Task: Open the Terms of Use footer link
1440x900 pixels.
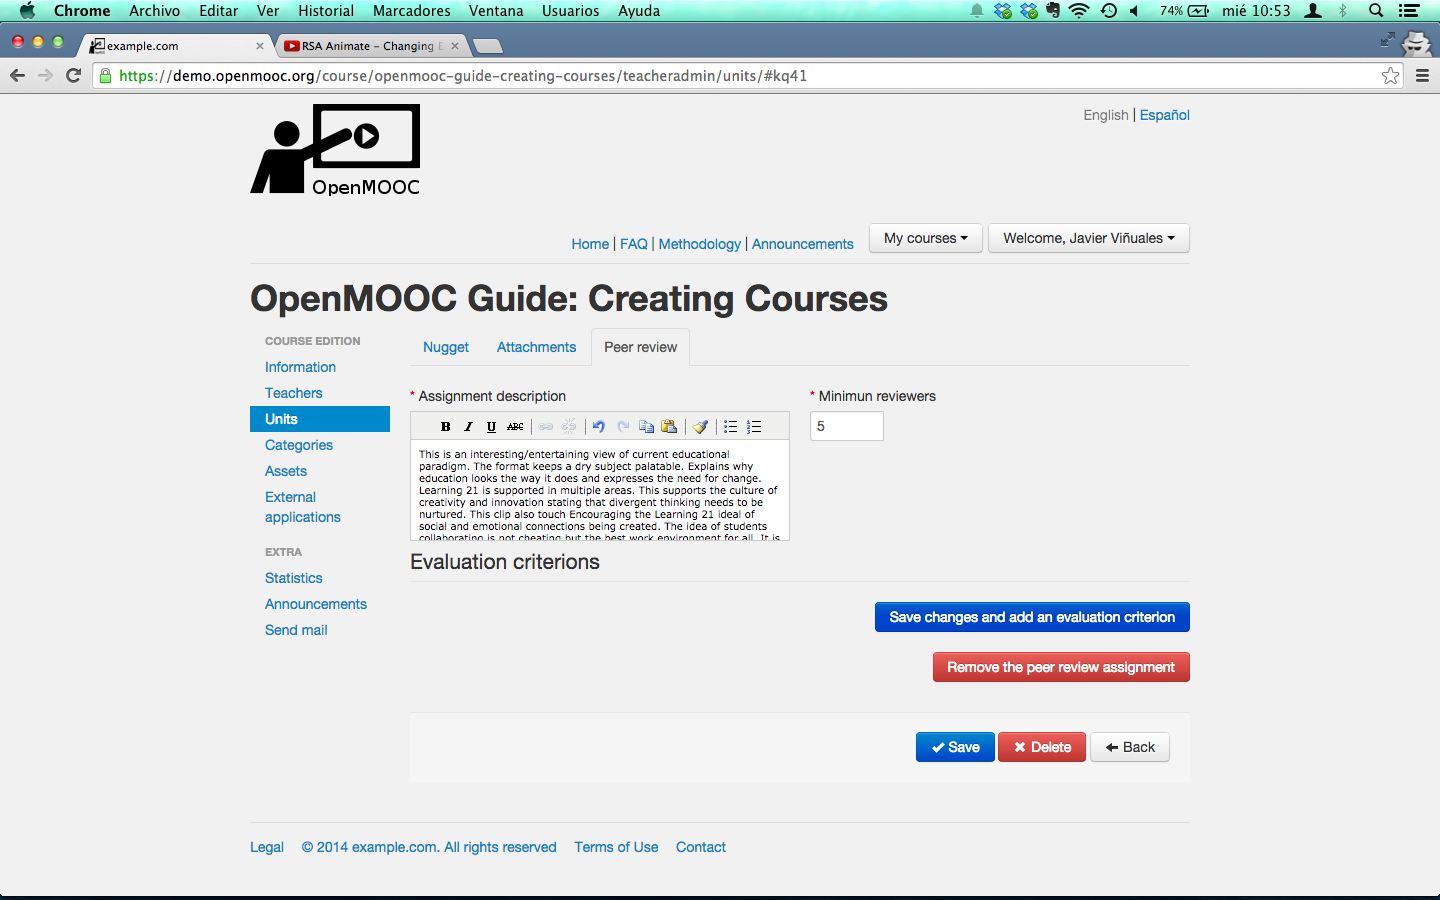Action: [x=616, y=847]
